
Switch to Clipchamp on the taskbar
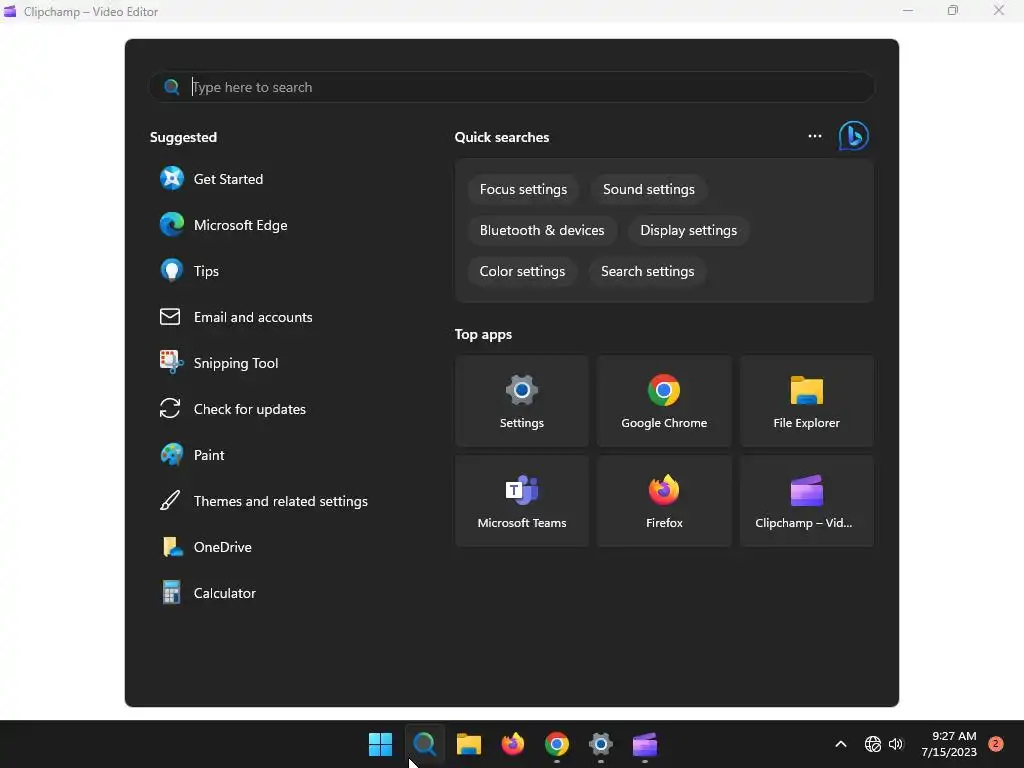click(645, 744)
